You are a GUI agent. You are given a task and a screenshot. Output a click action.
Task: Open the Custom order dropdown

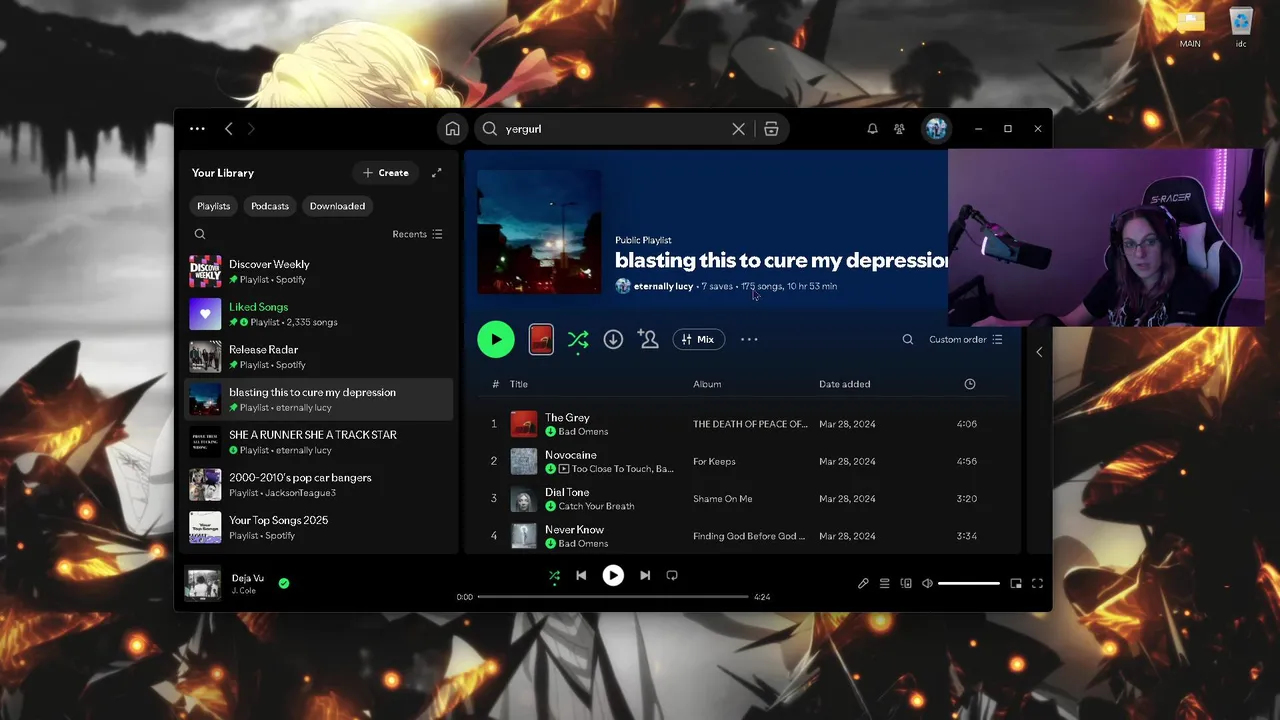[966, 340]
